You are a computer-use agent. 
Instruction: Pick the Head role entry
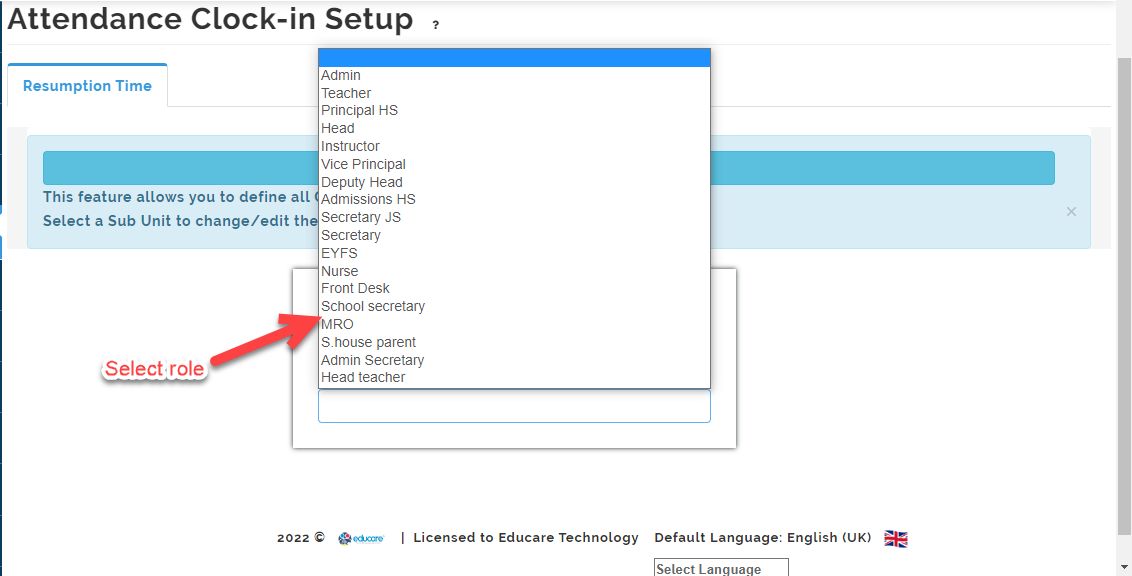514,128
